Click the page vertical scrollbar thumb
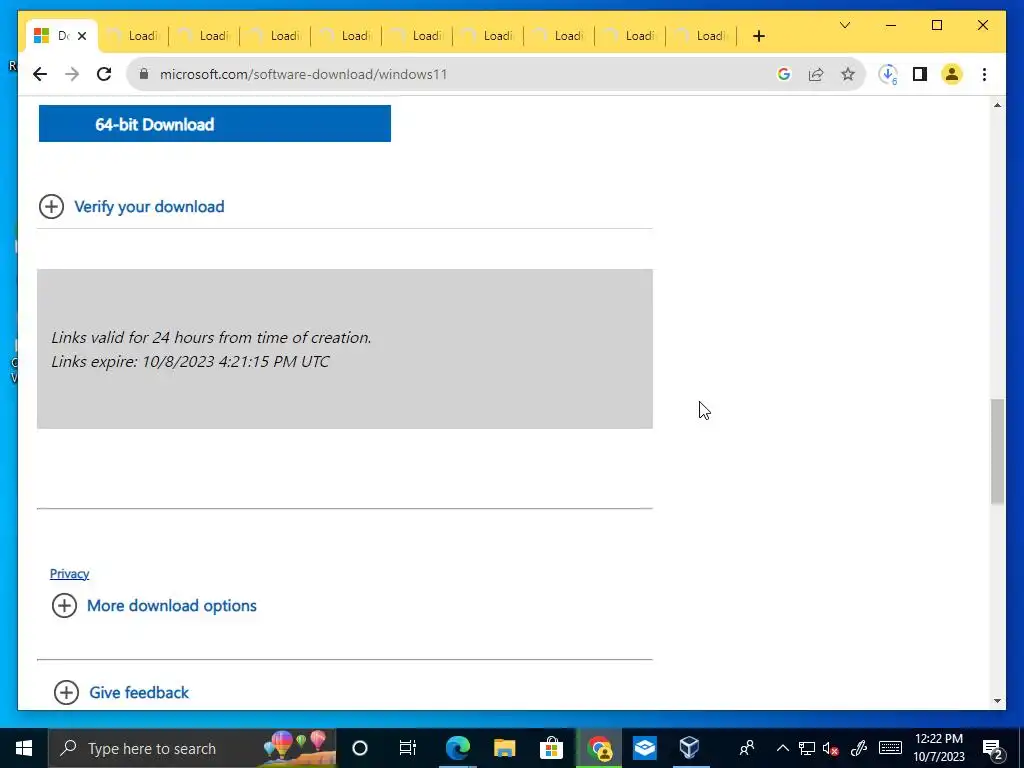 point(997,452)
